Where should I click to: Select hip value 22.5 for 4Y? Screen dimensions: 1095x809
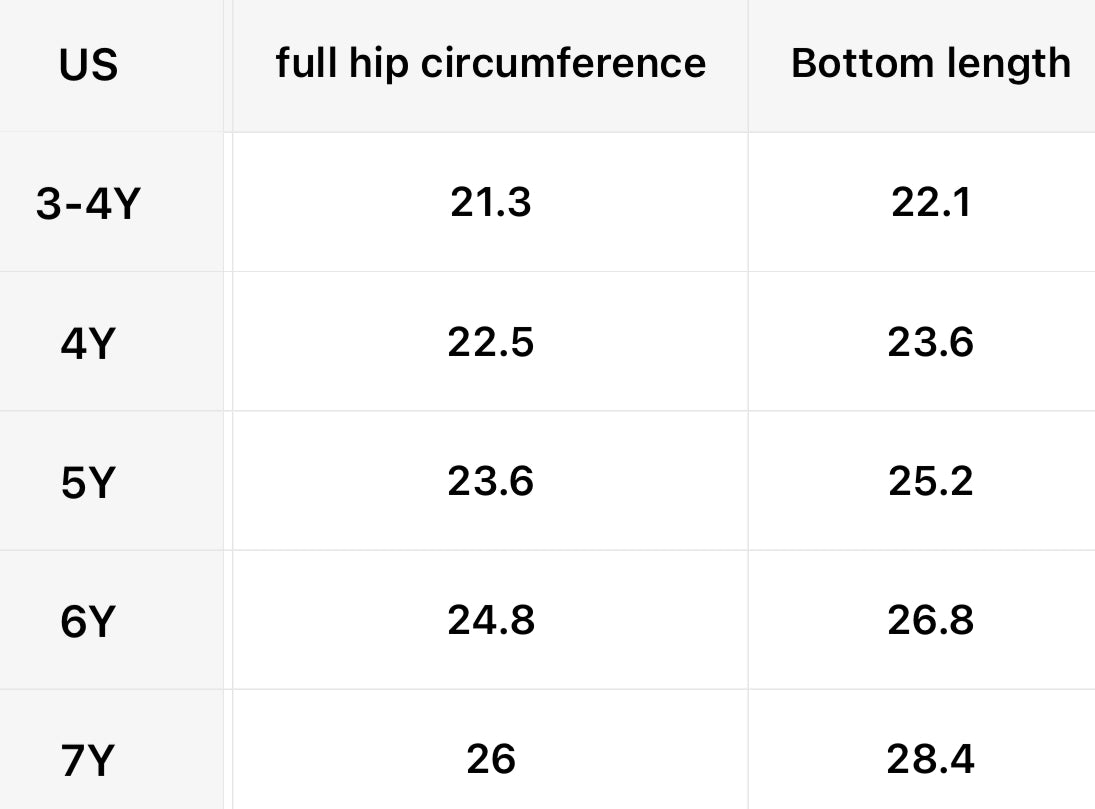coord(490,343)
